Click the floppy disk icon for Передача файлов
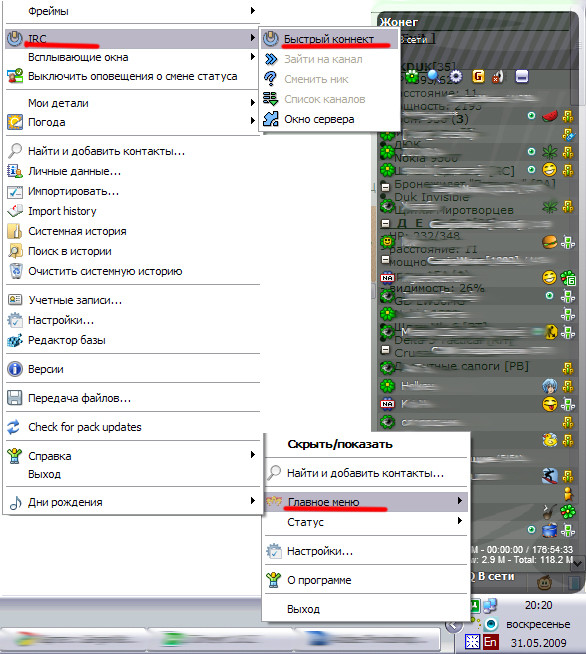The width and height of the screenshot is (586, 654). point(15,398)
